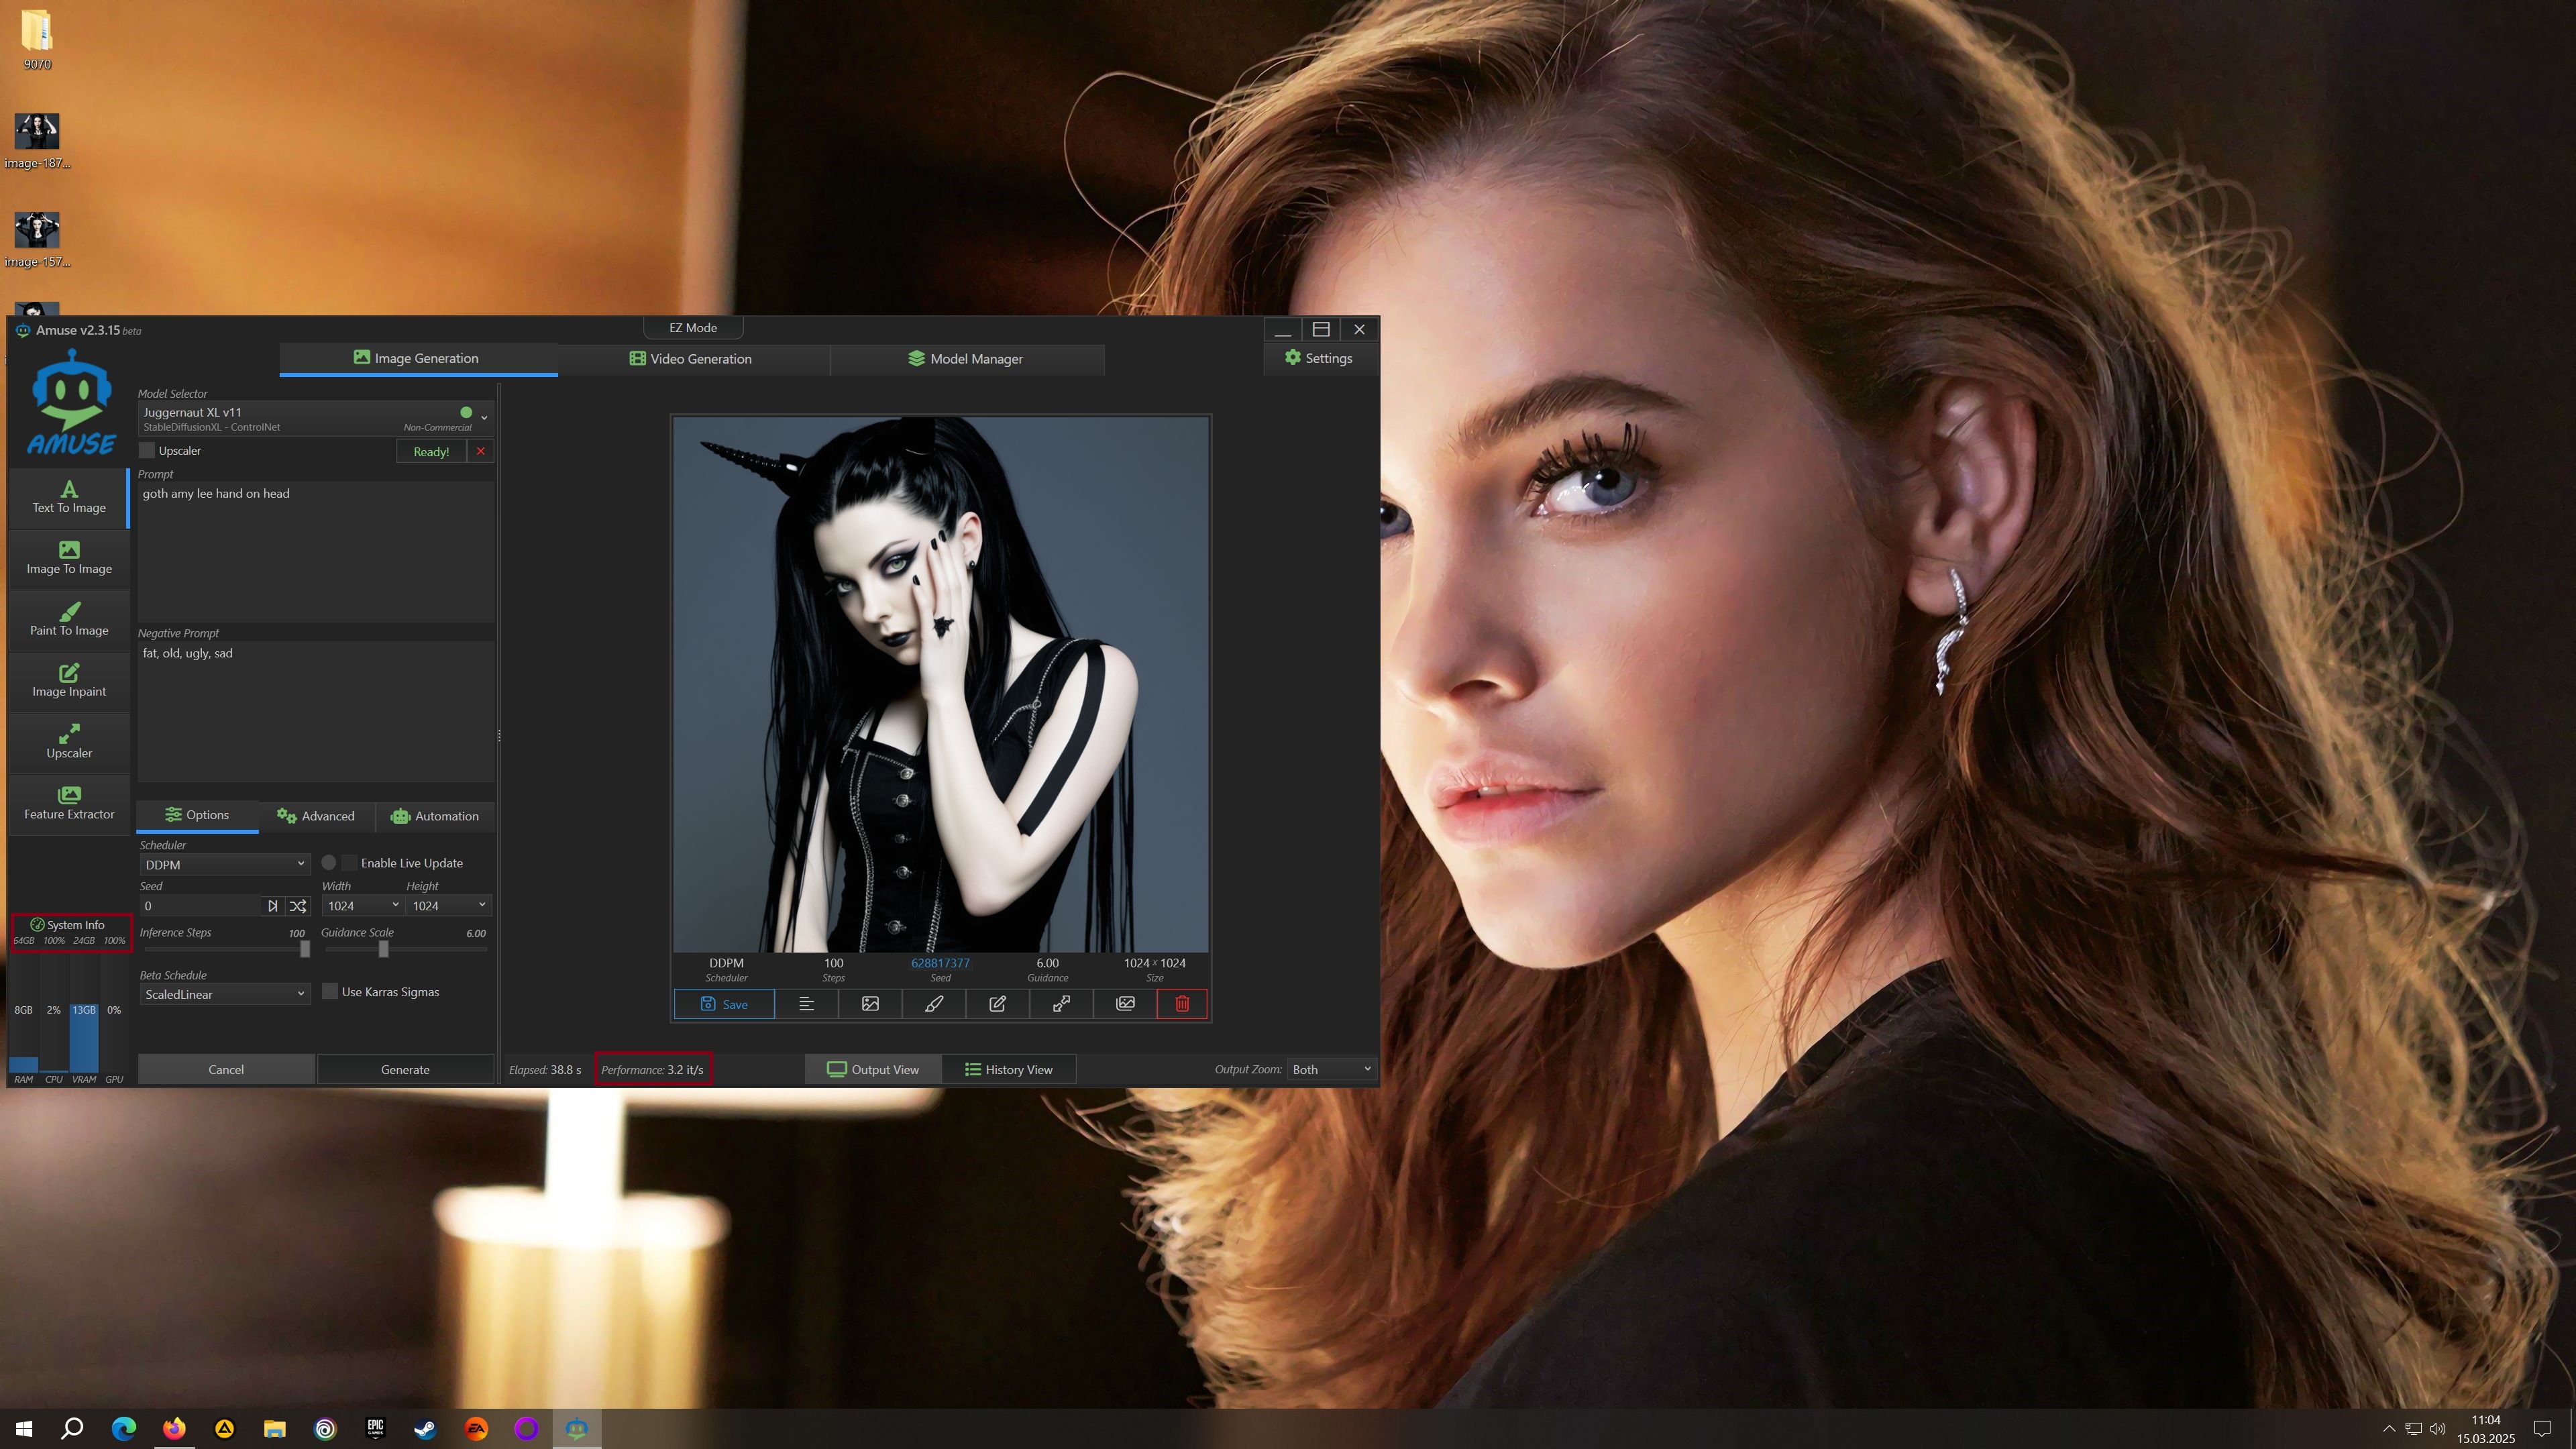Click the red X to unload model

click(x=481, y=451)
